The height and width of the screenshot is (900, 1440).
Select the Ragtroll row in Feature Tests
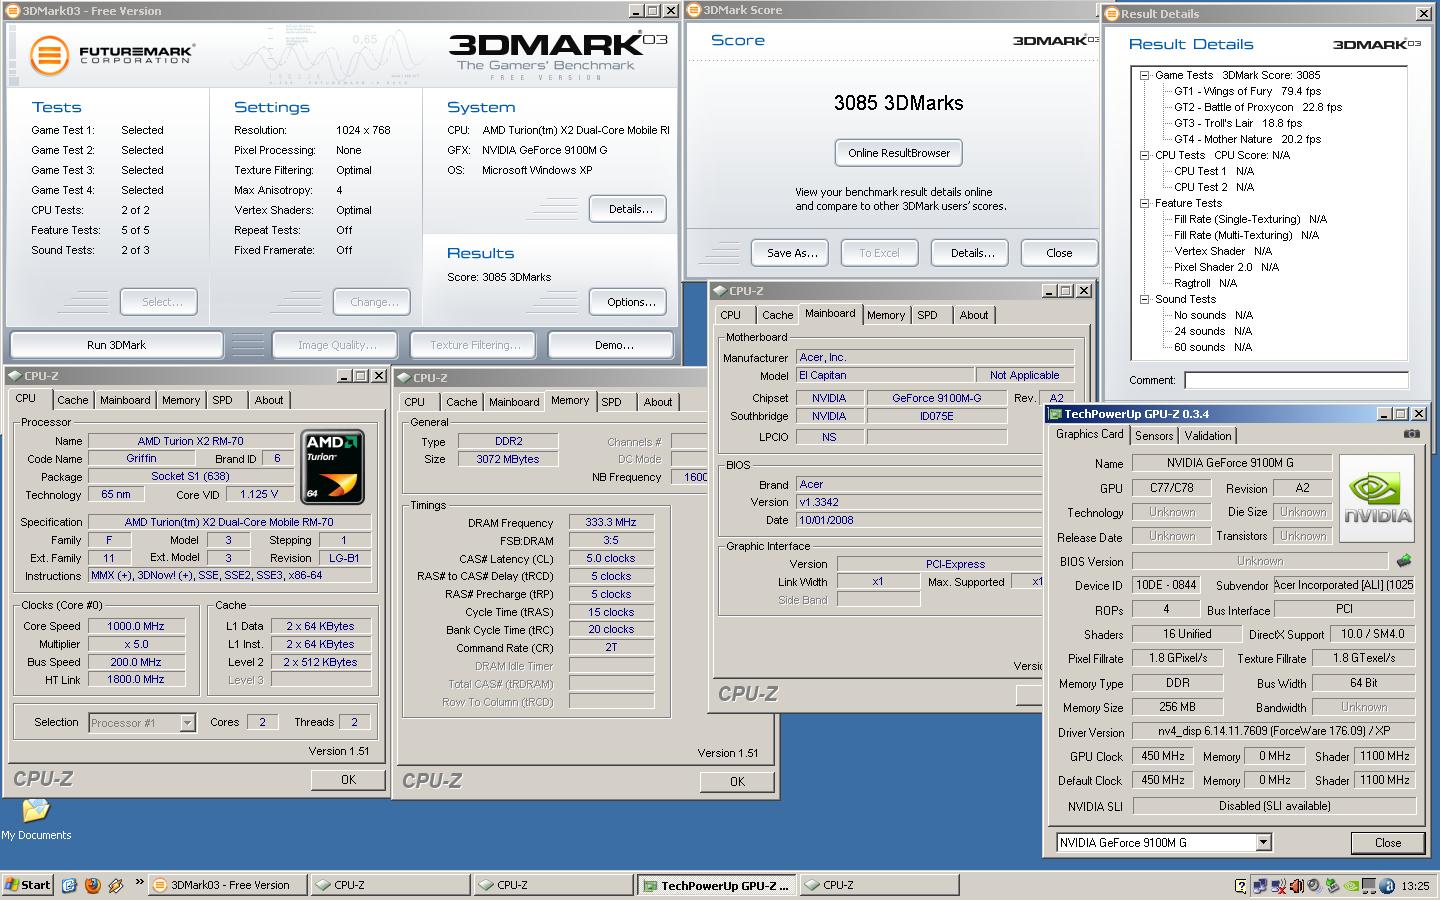[1205, 283]
